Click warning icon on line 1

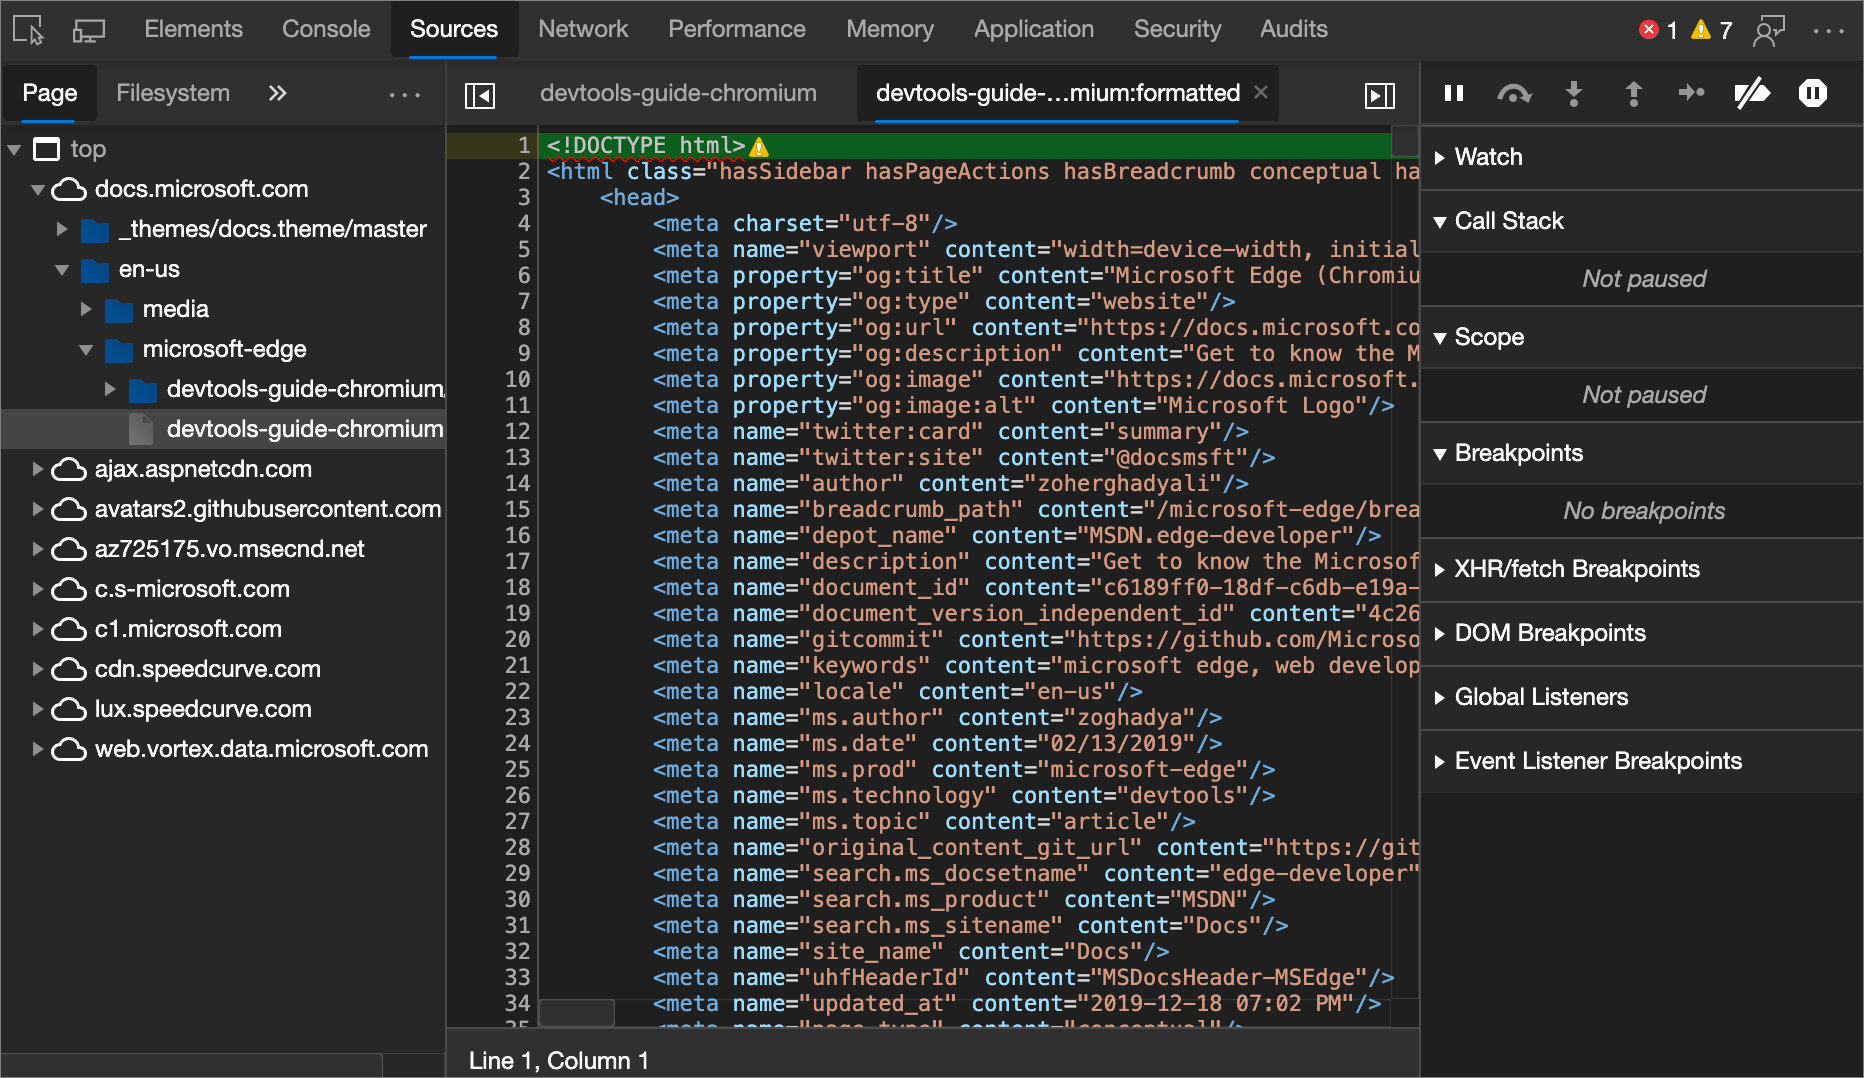pyautogui.click(x=759, y=147)
